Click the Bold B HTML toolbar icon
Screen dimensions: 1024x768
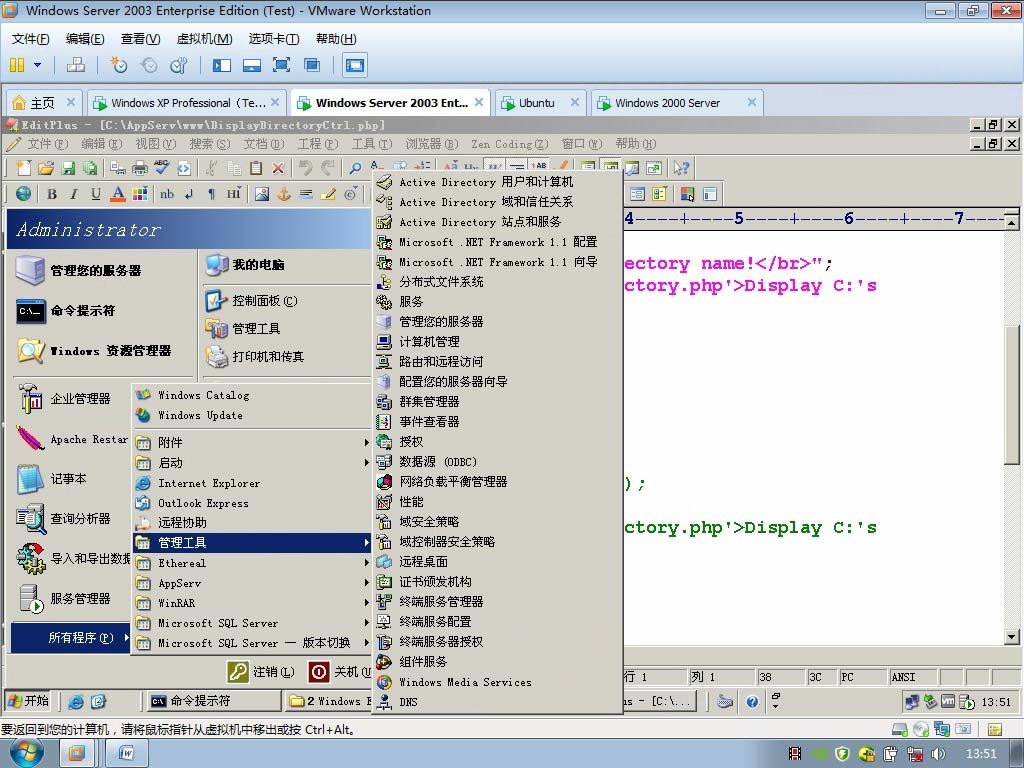[x=52, y=194]
